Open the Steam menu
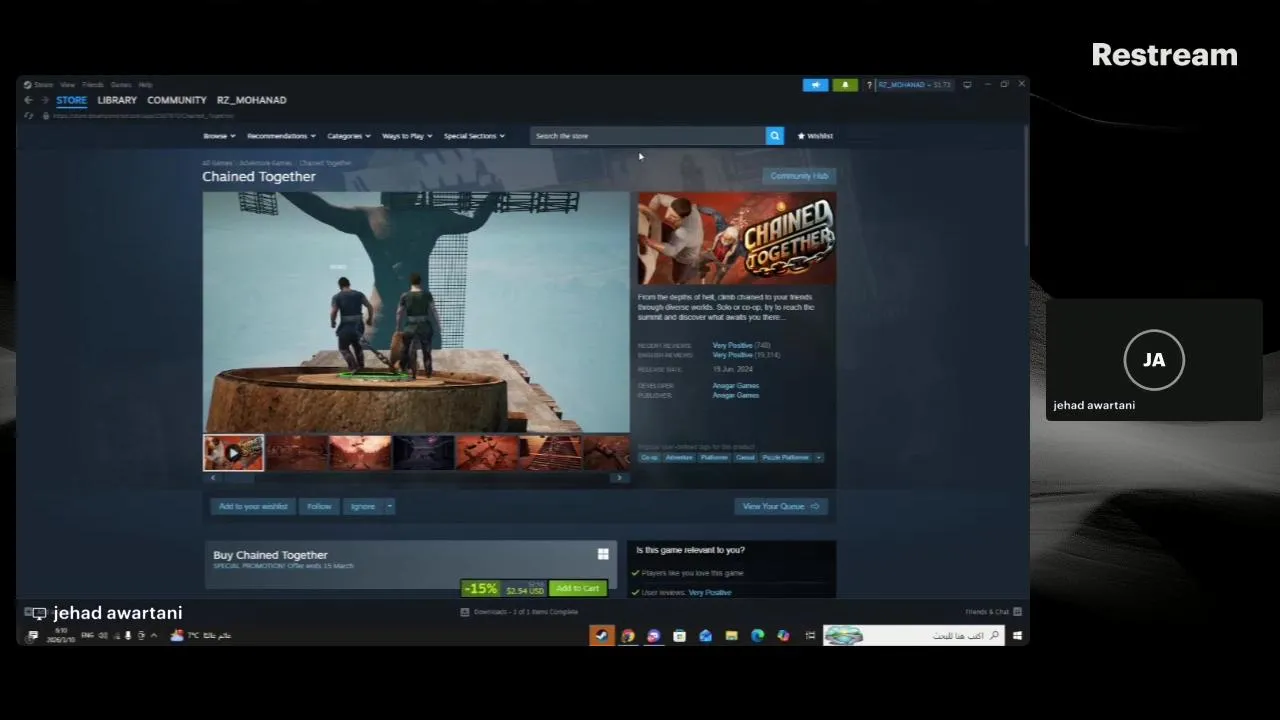 (43, 85)
